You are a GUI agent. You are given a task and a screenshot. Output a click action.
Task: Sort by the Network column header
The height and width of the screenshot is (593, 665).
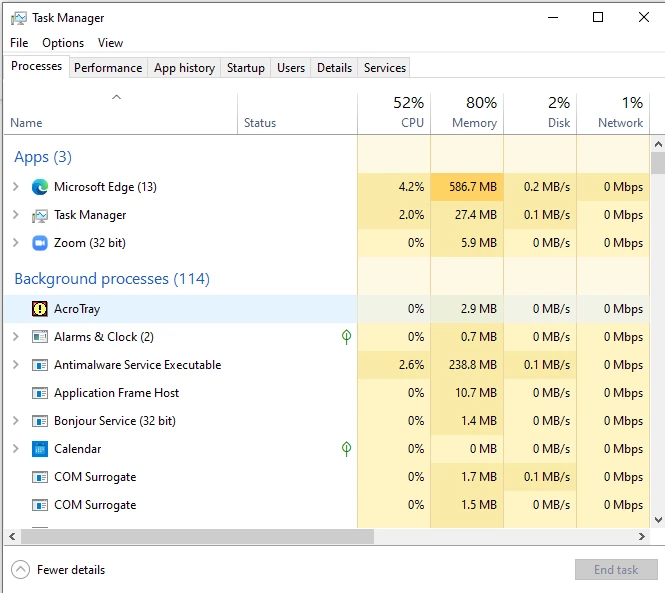click(x=613, y=114)
